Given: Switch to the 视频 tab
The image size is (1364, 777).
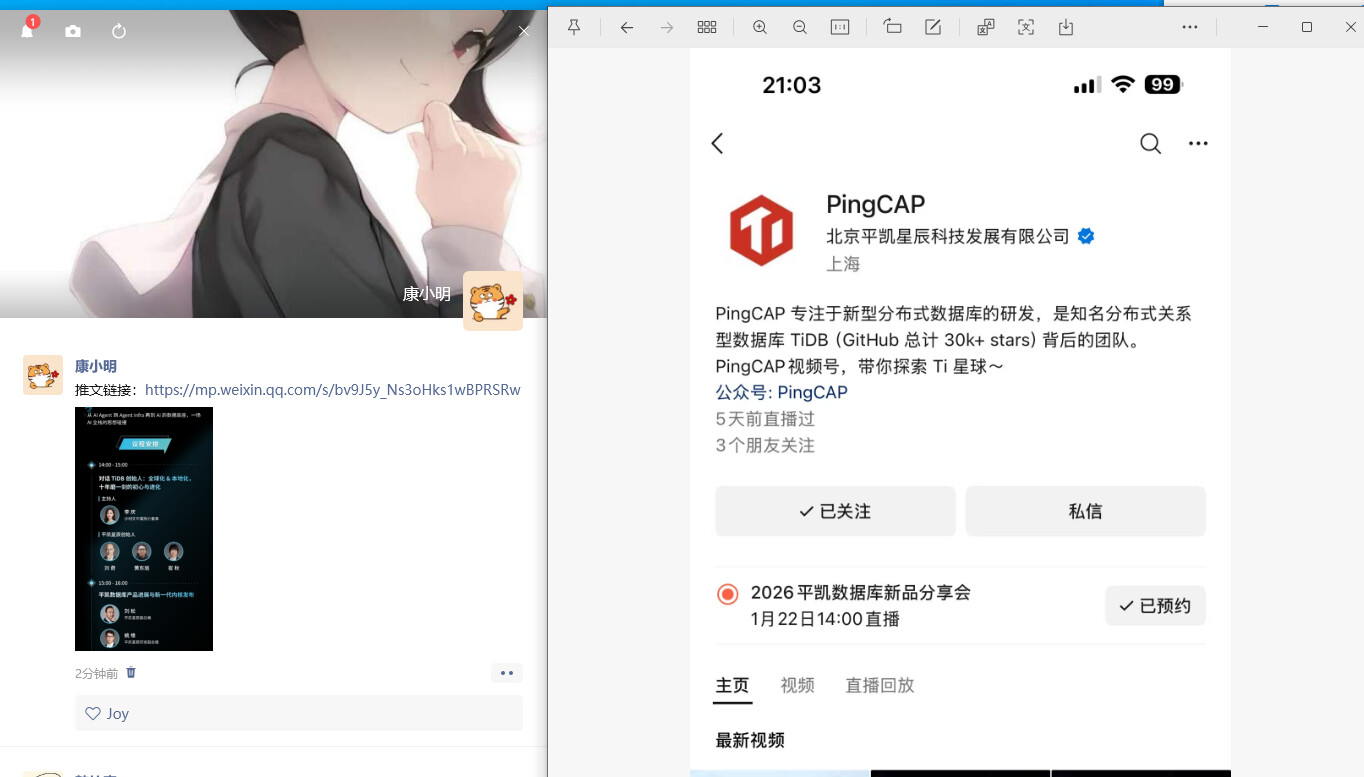Looking at the screenshot, I should (797, 685).
